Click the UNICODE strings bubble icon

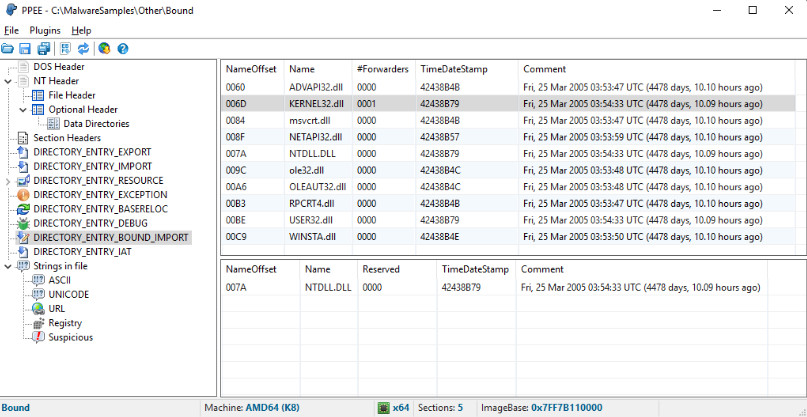point(38,295)
